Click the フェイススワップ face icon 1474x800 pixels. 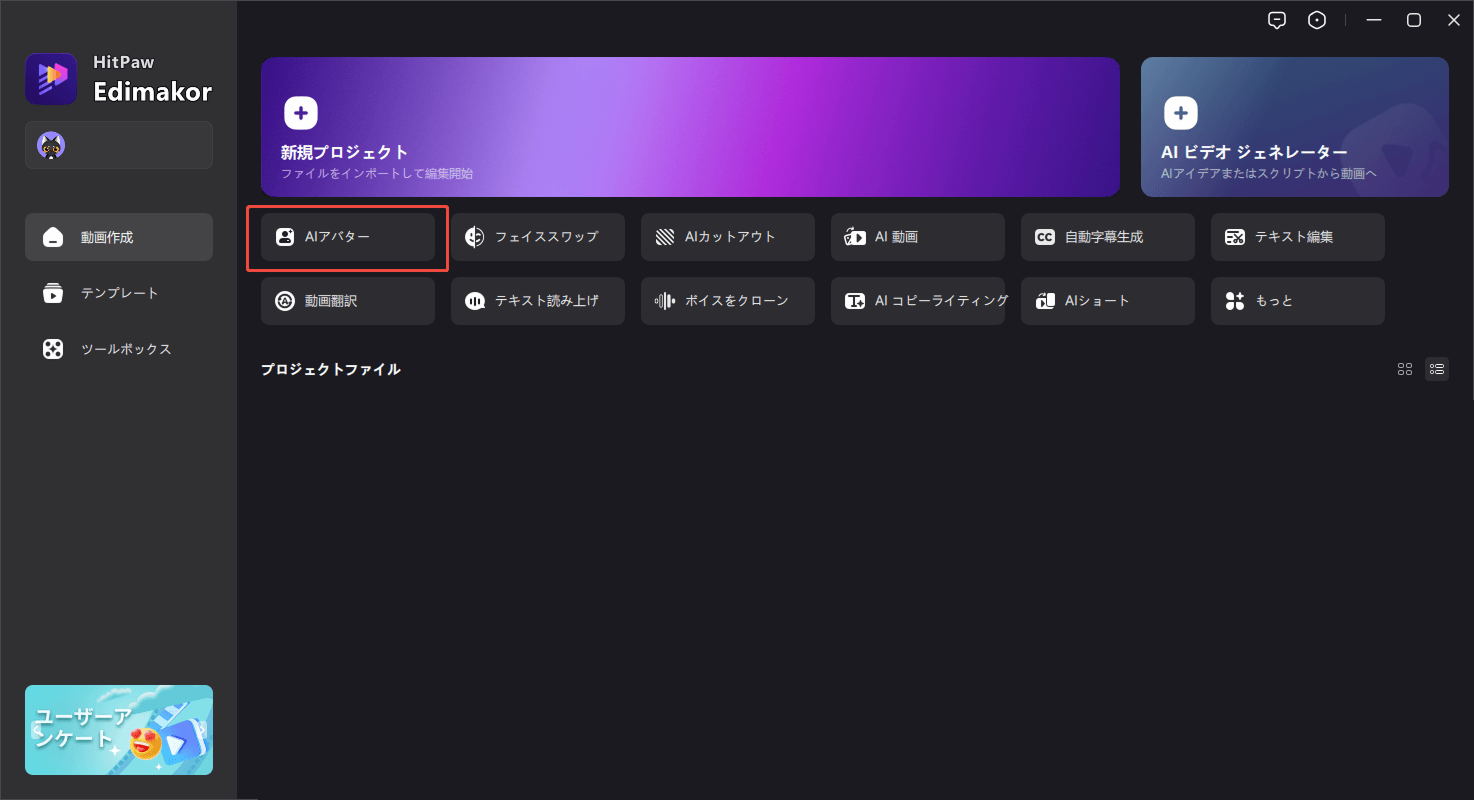click(475, 237)
